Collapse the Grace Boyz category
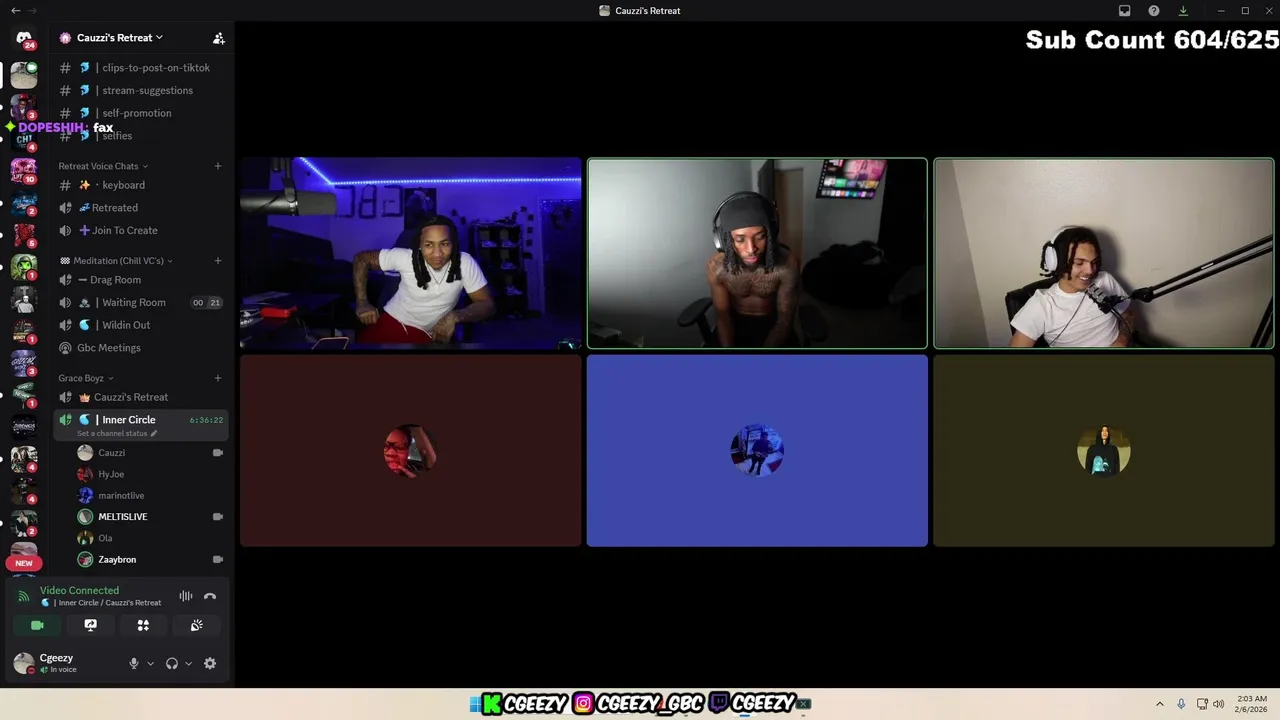1280x720 pixels. [x=86, y=378]
